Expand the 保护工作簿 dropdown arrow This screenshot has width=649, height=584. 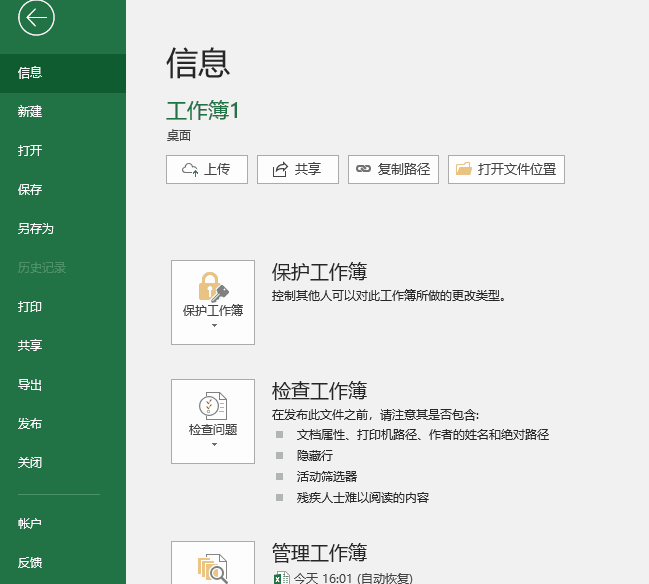[x=214, y=326]
